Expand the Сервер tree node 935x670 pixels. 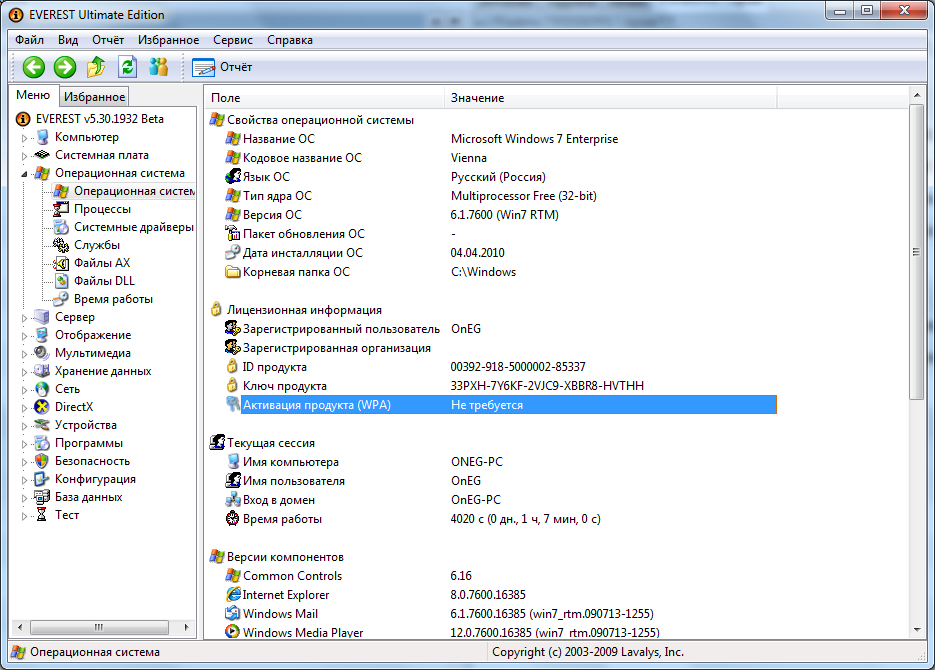[24, 318]
